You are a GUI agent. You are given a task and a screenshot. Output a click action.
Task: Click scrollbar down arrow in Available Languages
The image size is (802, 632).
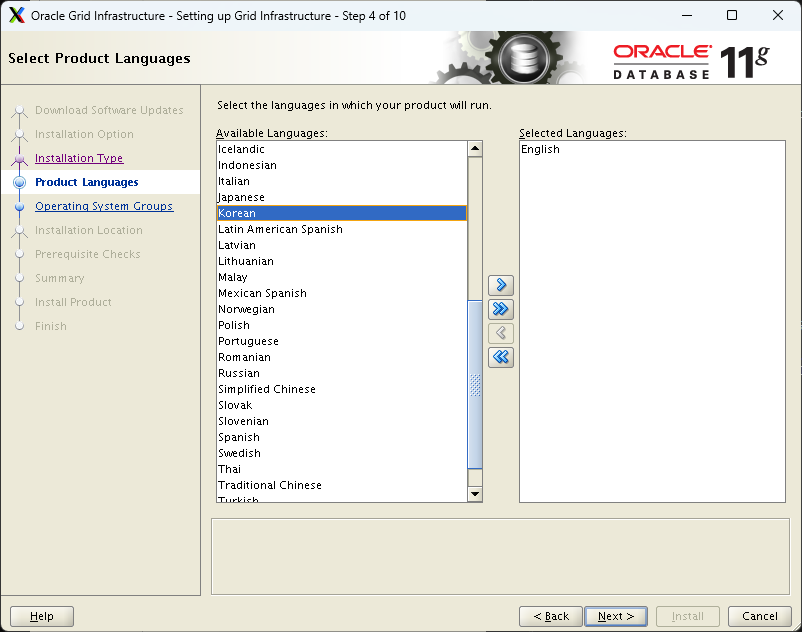click(x=475, y=494)
